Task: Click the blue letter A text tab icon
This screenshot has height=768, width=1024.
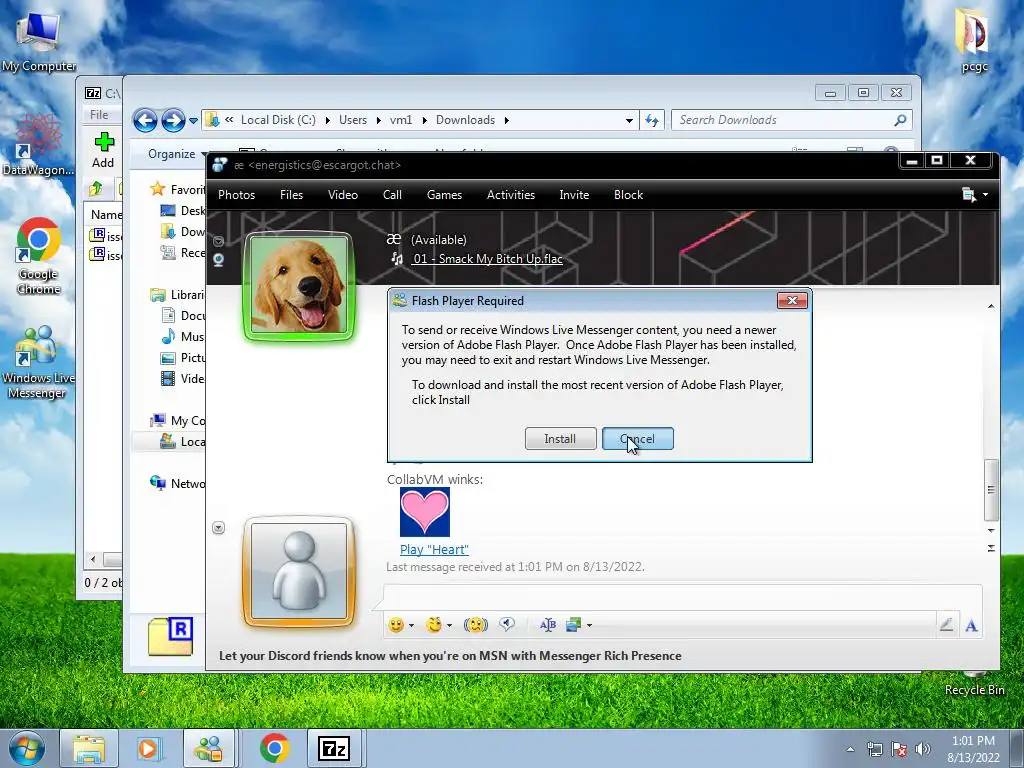Action: coord(971,626)
